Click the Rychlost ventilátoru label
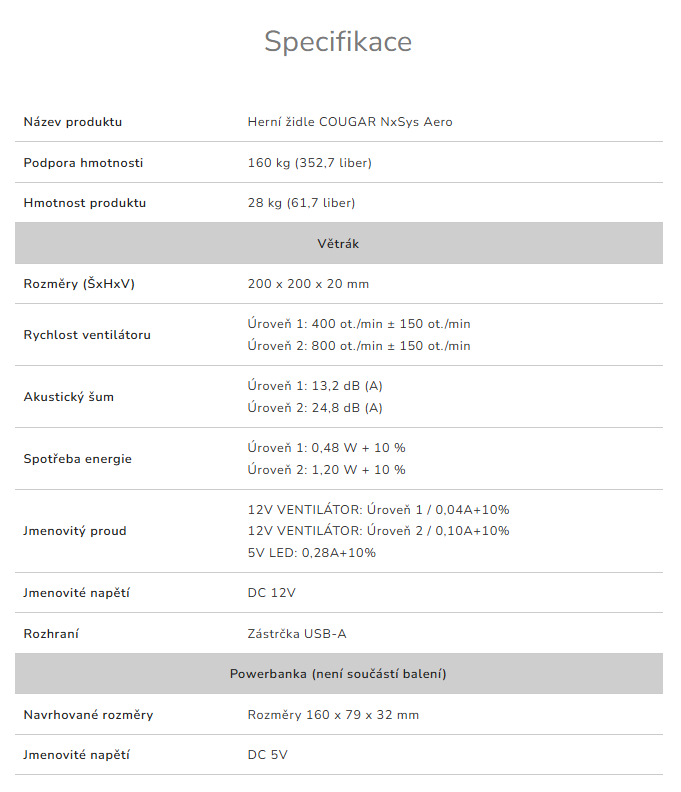 (87, 335)
